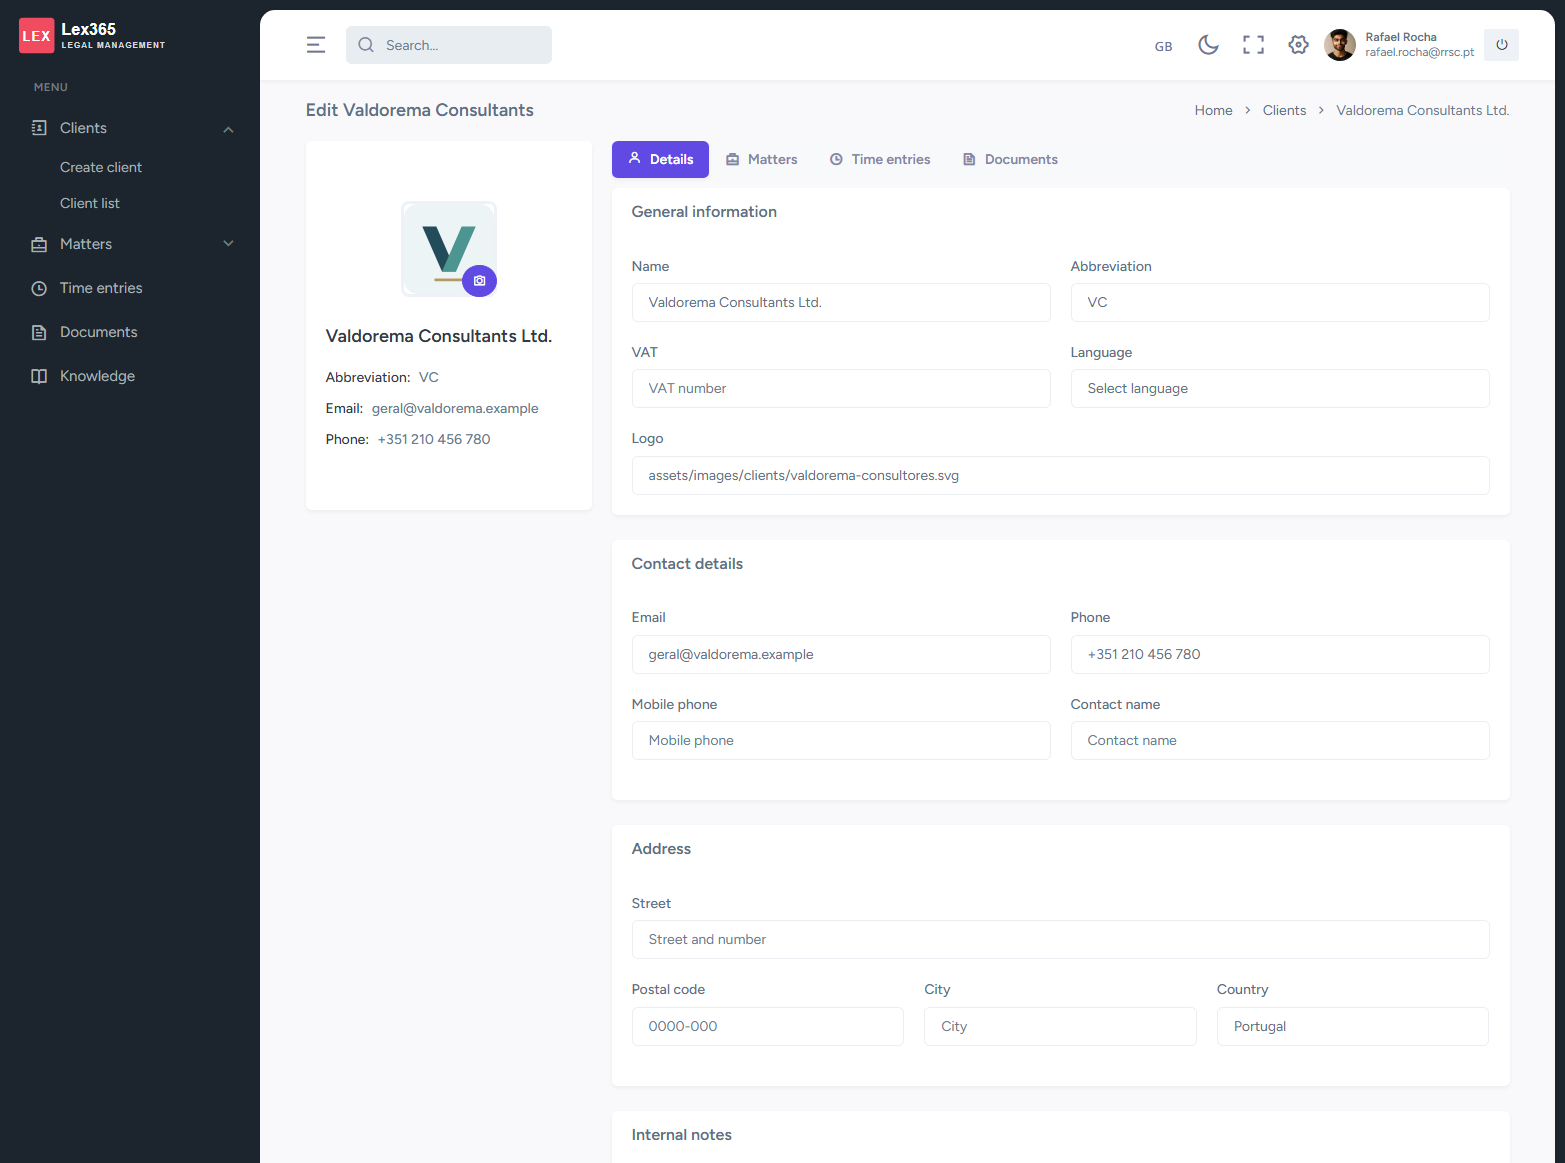This screenshot has height=1163, width=1565.
Task: Collapse the Clients sidebar menu chevron
Action: tap(228, 129)
